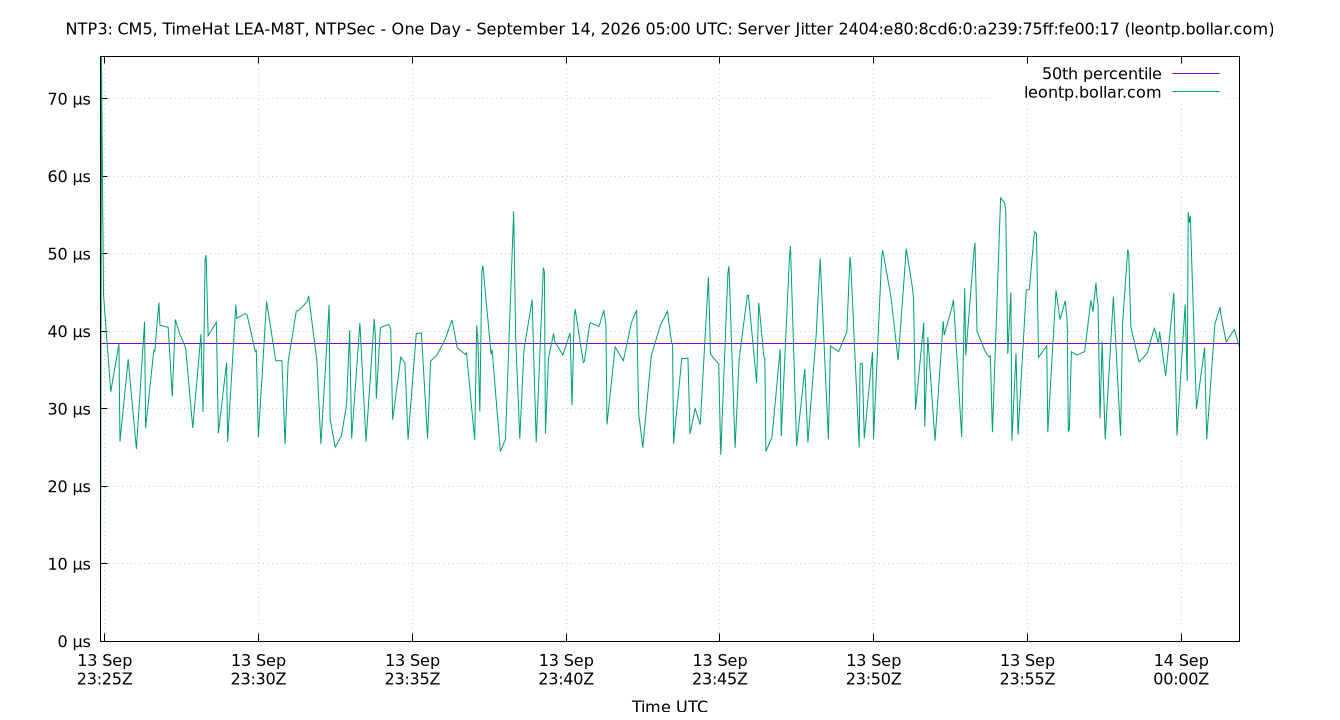Screen dimensions: 1340x720
Task: Click the green leontp.bollar.com legend line sample
Action: point(1195,92)
